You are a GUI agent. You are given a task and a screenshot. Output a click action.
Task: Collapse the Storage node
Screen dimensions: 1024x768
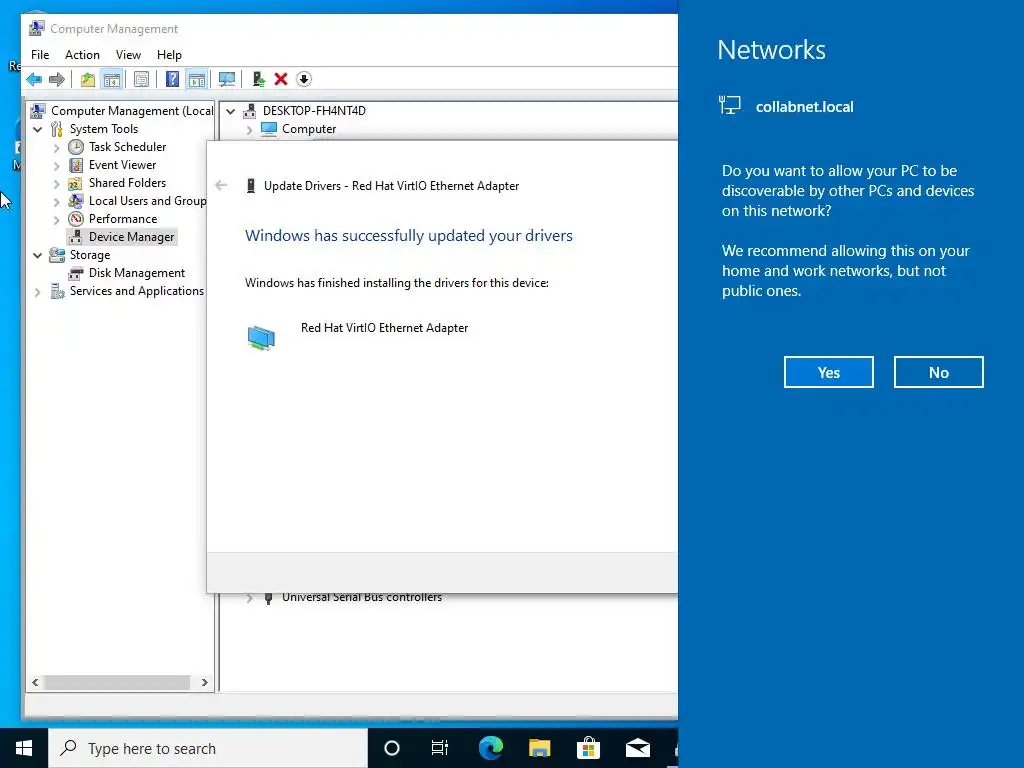(38, 255)
